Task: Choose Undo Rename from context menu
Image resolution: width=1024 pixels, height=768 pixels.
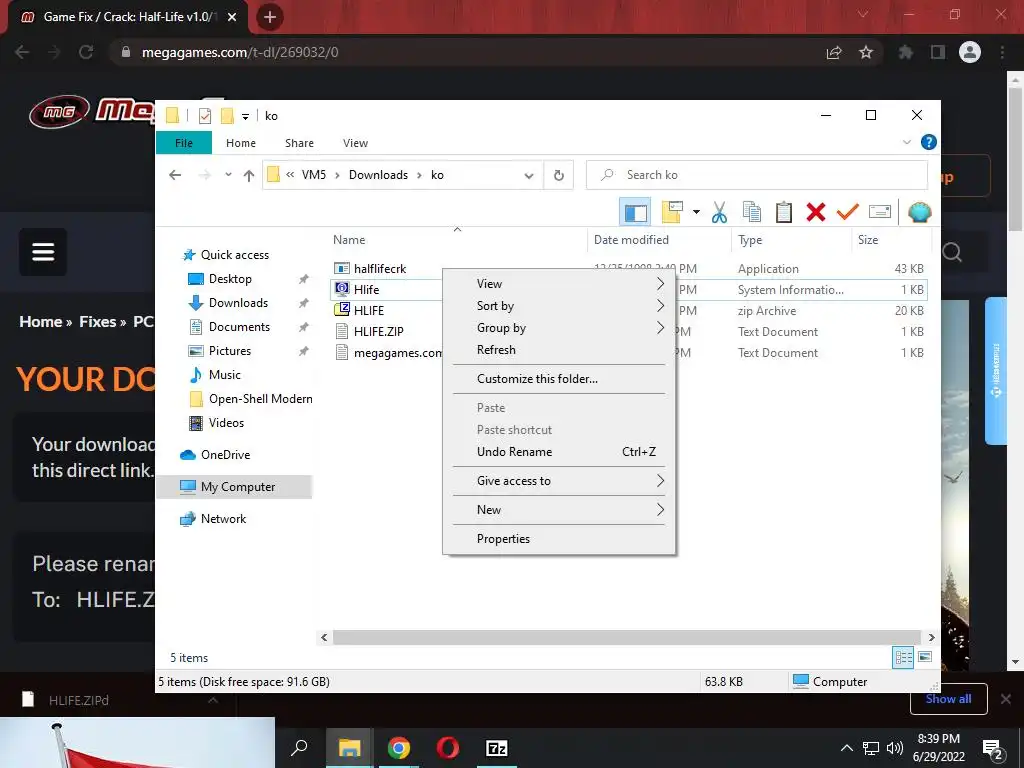Action: [x=559, y=452]
